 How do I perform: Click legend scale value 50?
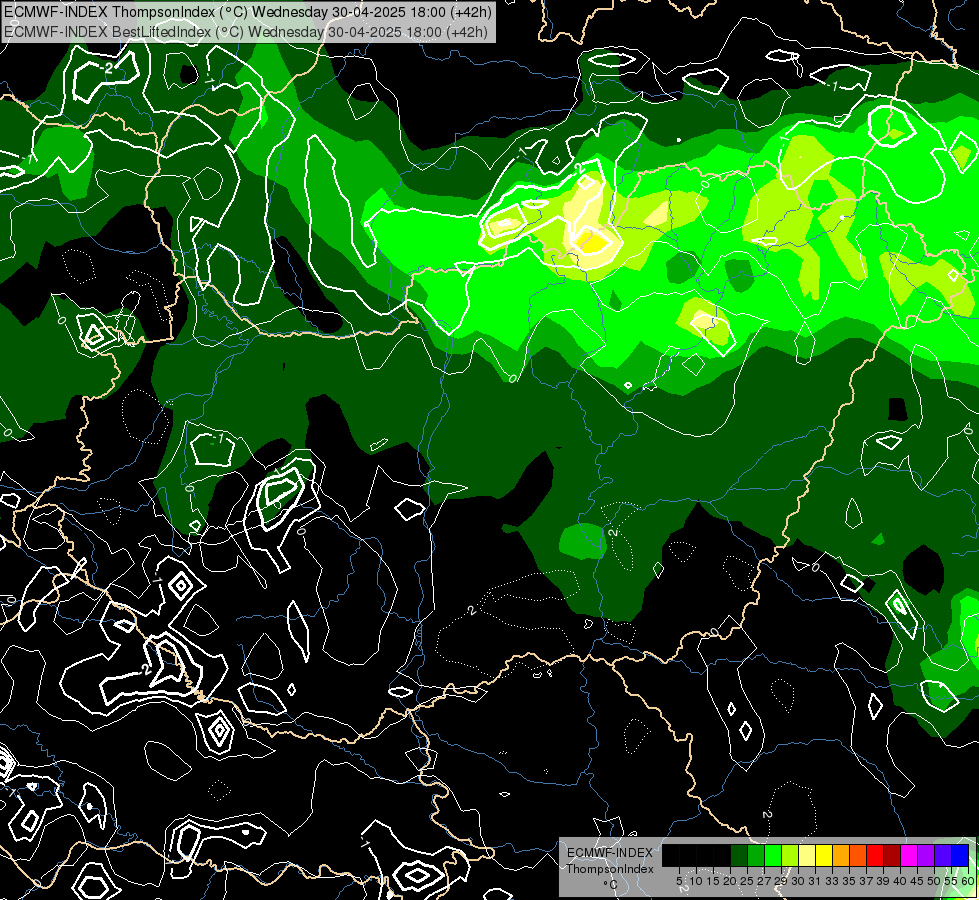(934, 881)
